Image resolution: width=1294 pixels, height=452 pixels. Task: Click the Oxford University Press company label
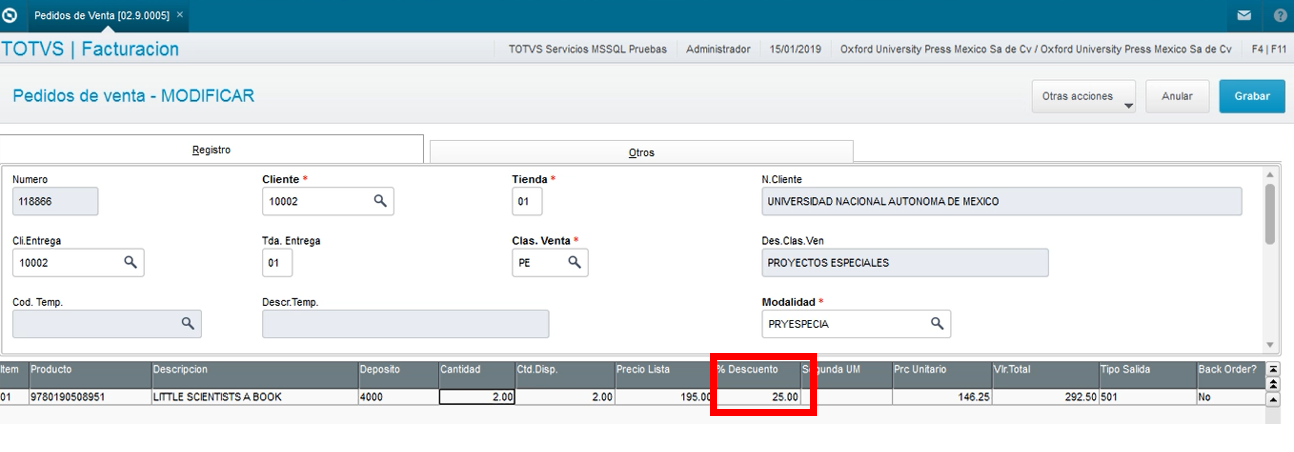(1035, 49)
